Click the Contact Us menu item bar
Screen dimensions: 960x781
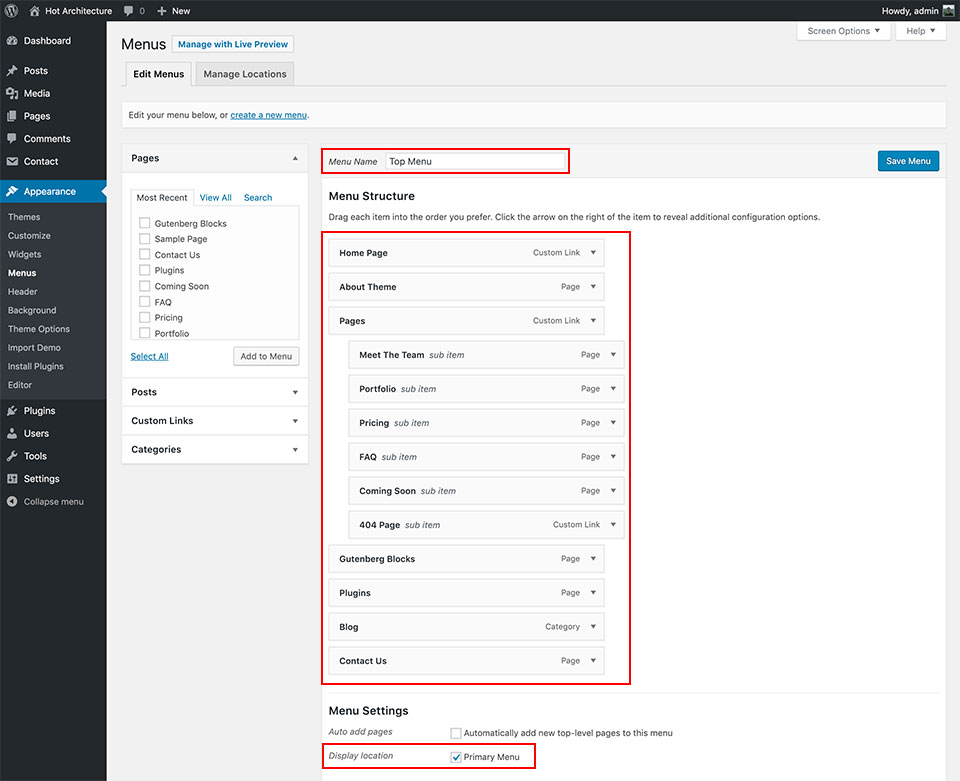tap(467, 661)
